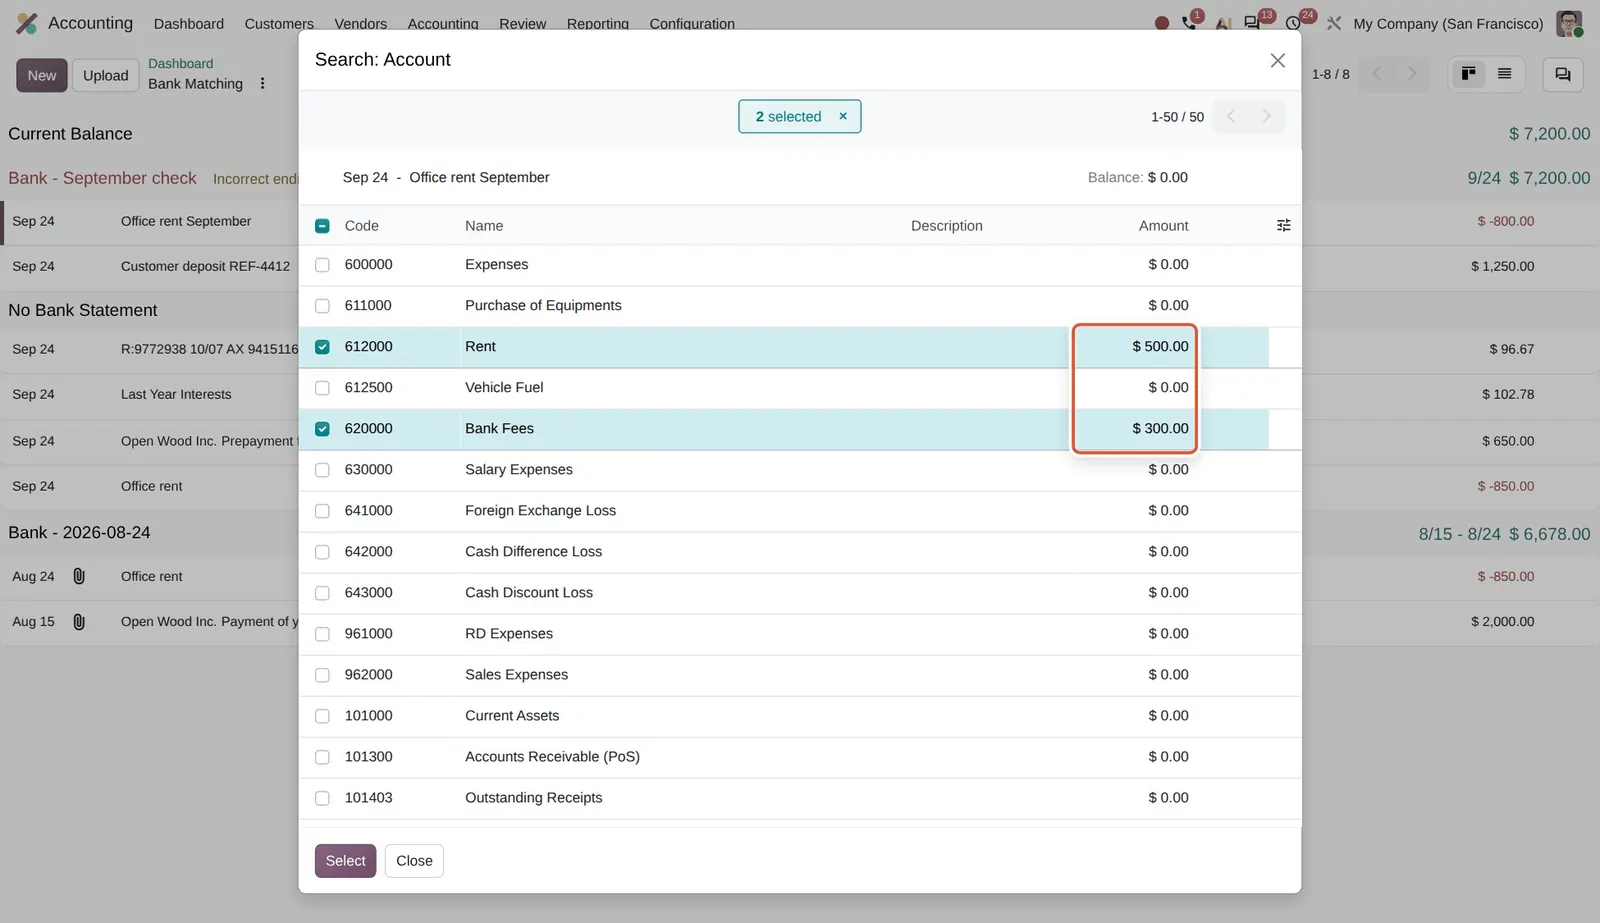This screenshot has width=1600, height=923.
Task: Open the conversations icon with badge 13
Action: (1252, 23)
